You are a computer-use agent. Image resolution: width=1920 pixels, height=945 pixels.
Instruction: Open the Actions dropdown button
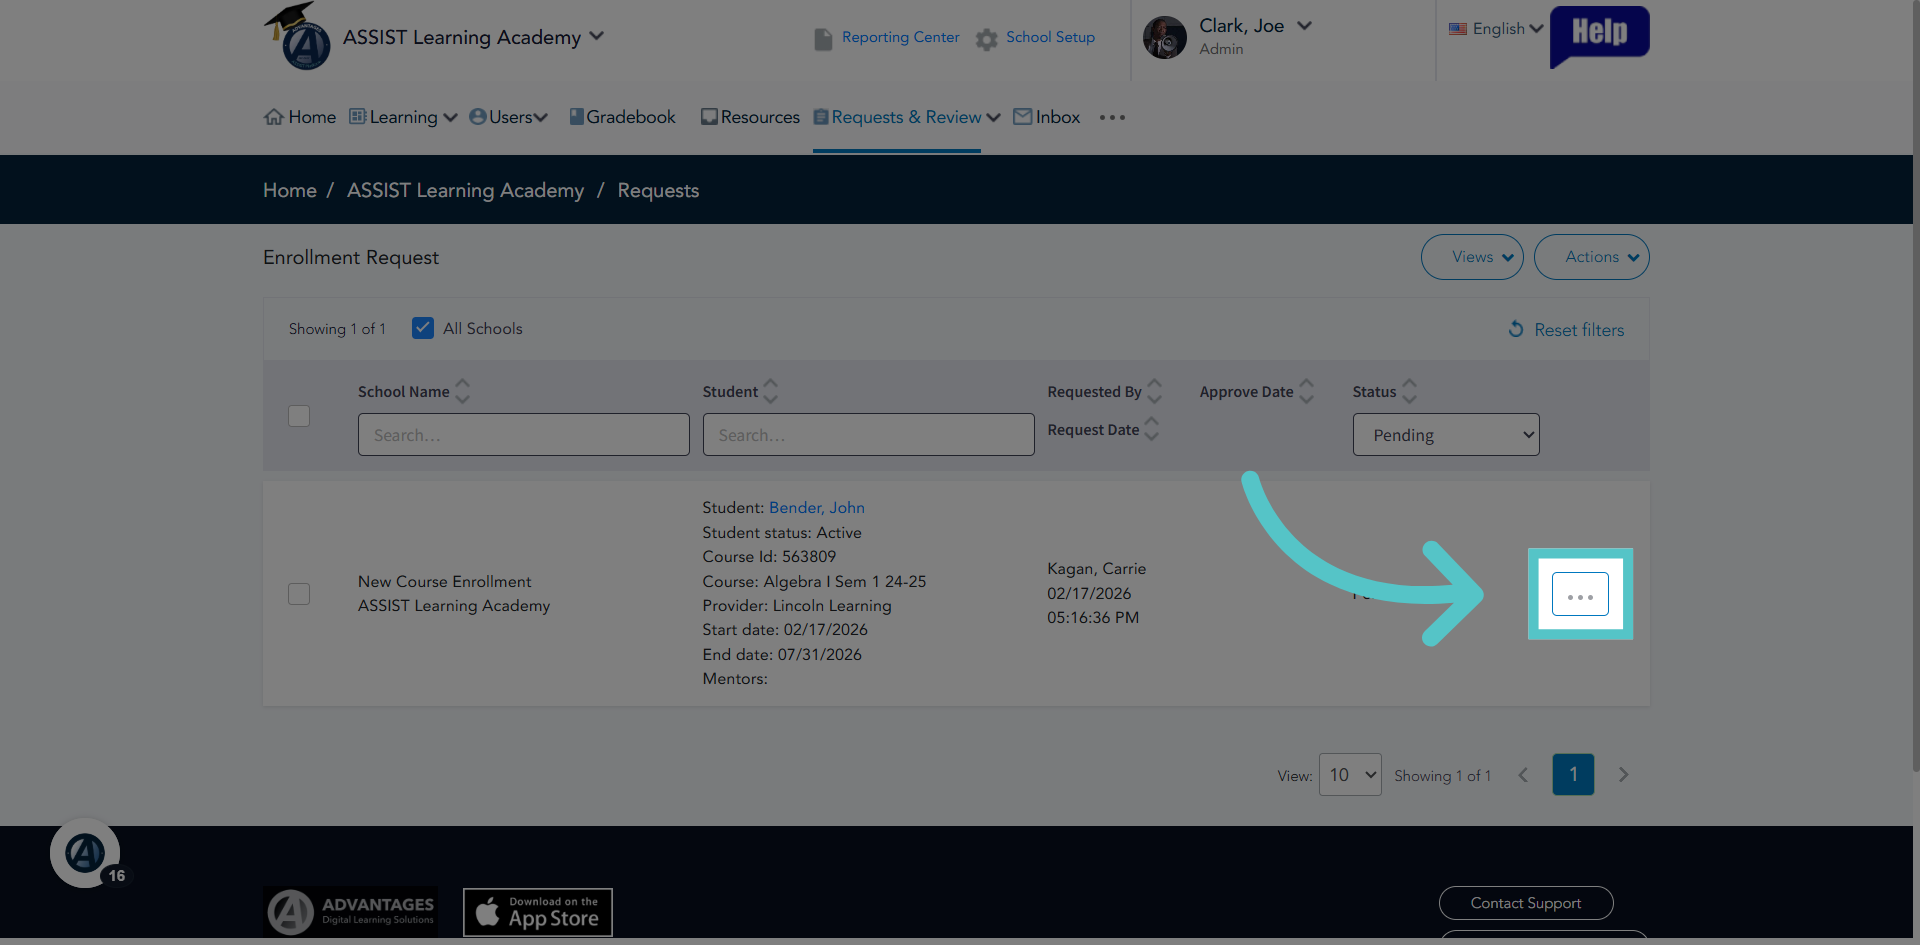(x=1592, y=257)
